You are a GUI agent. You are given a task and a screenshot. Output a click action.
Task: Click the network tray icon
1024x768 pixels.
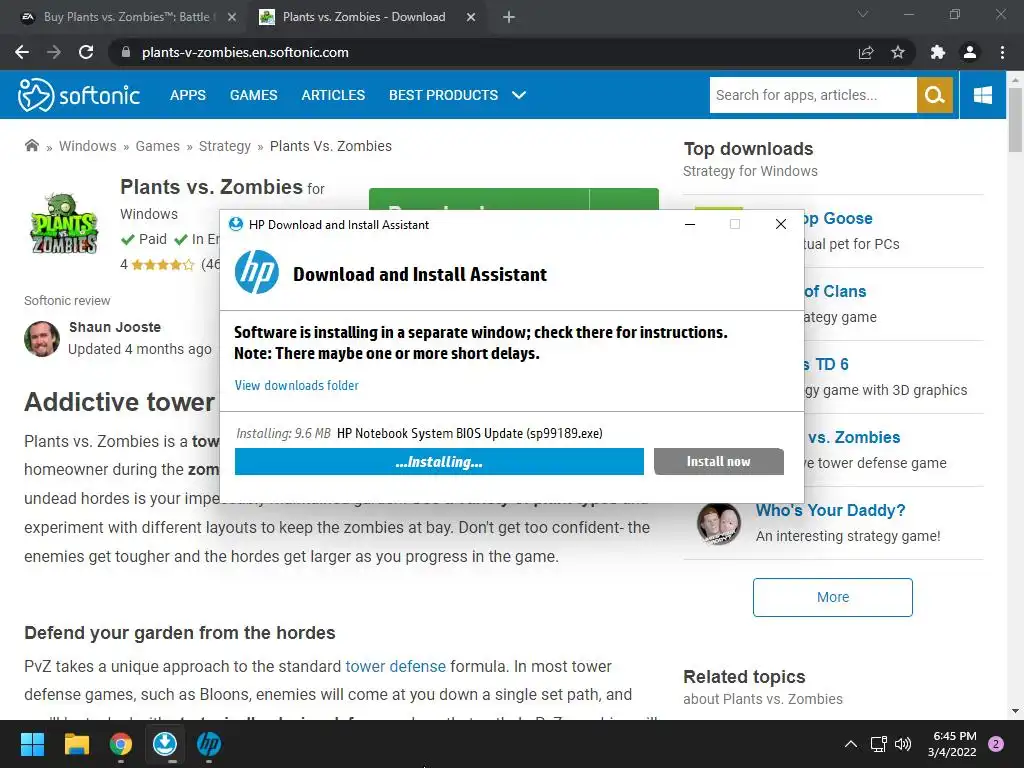tap(878, 744)
